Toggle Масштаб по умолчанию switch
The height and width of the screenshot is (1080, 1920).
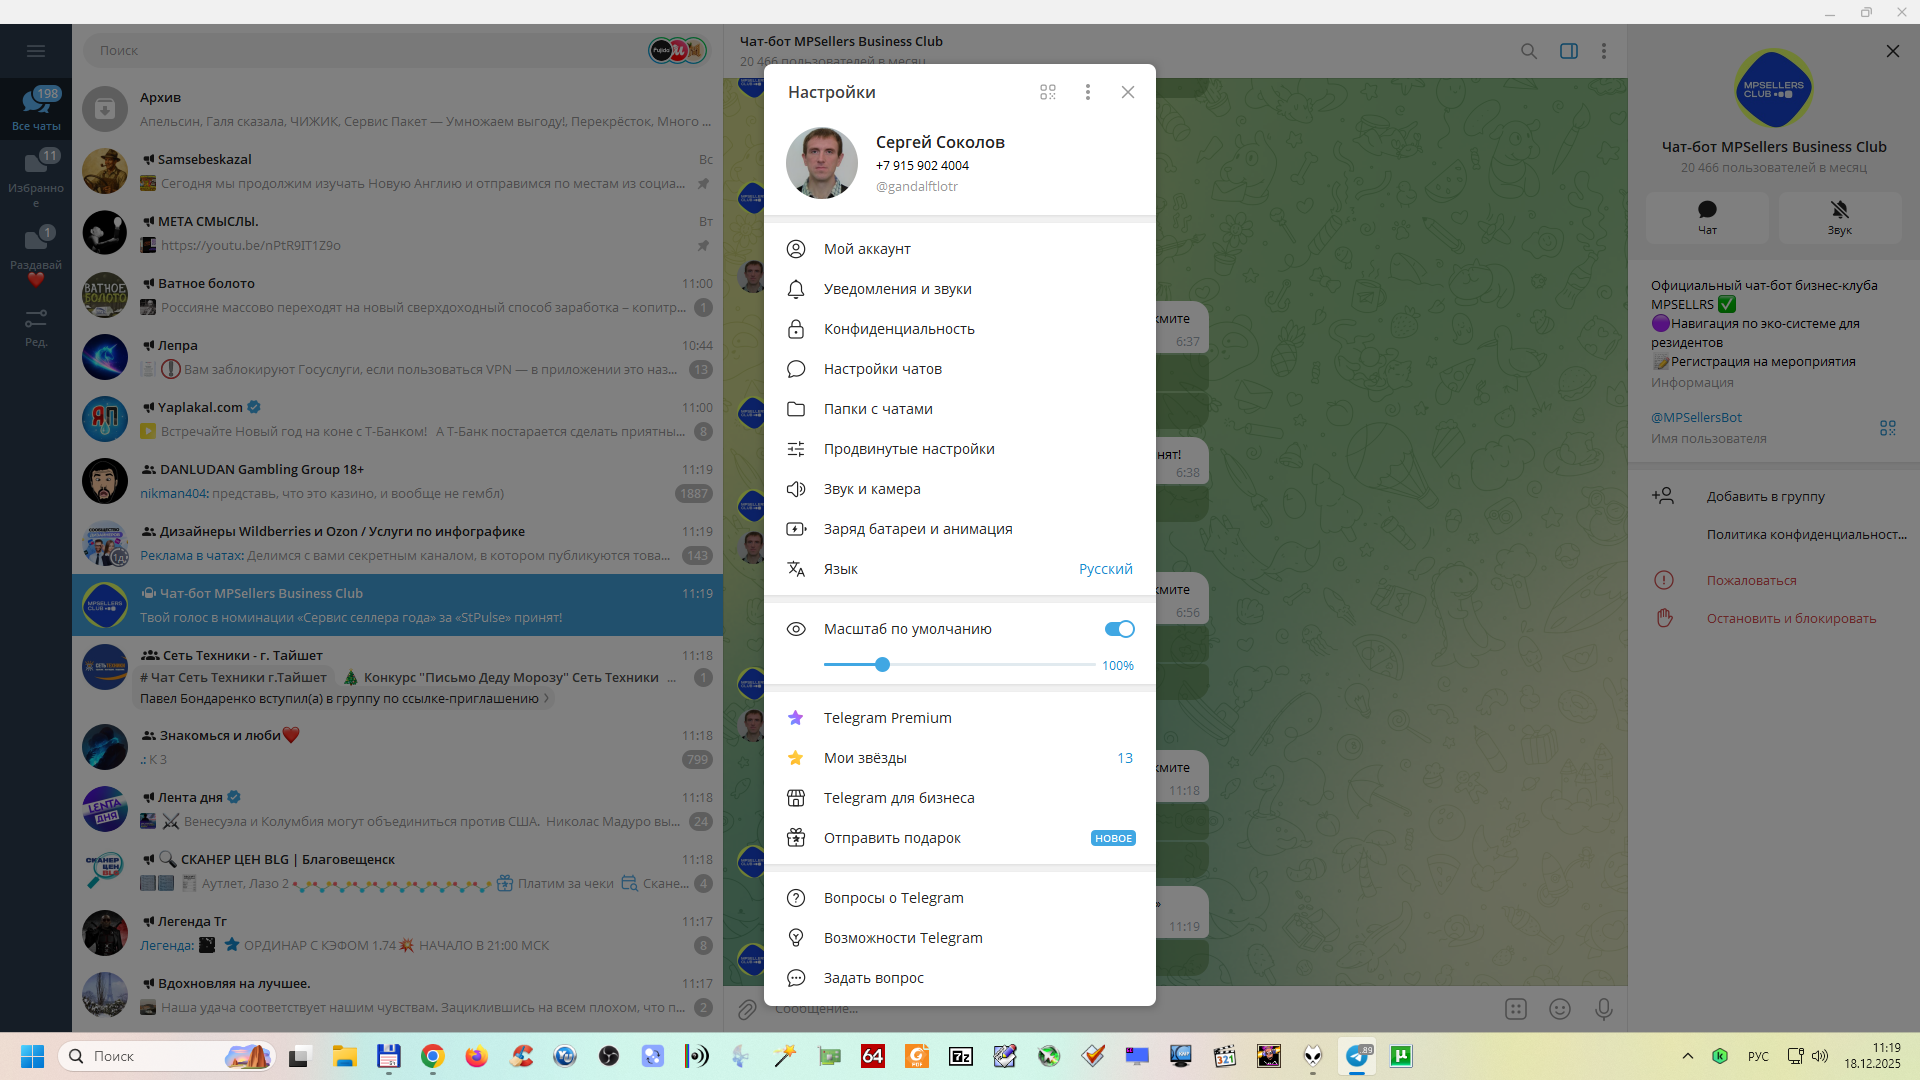tap(1119, 629)
